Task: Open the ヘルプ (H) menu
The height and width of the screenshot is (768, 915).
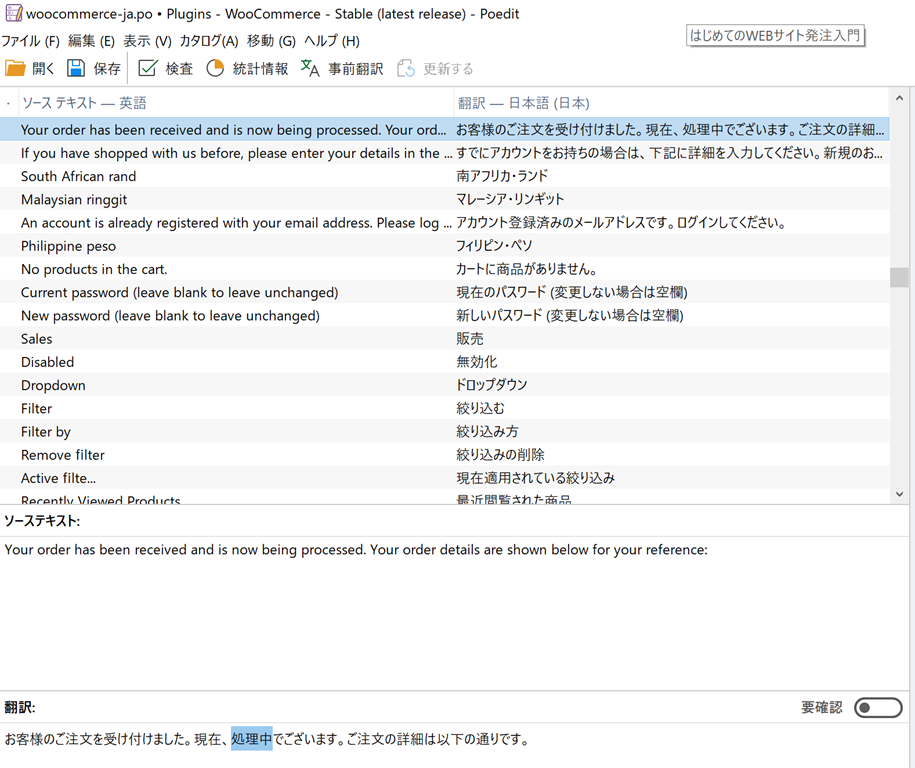Action: click(x=331, y=41)
